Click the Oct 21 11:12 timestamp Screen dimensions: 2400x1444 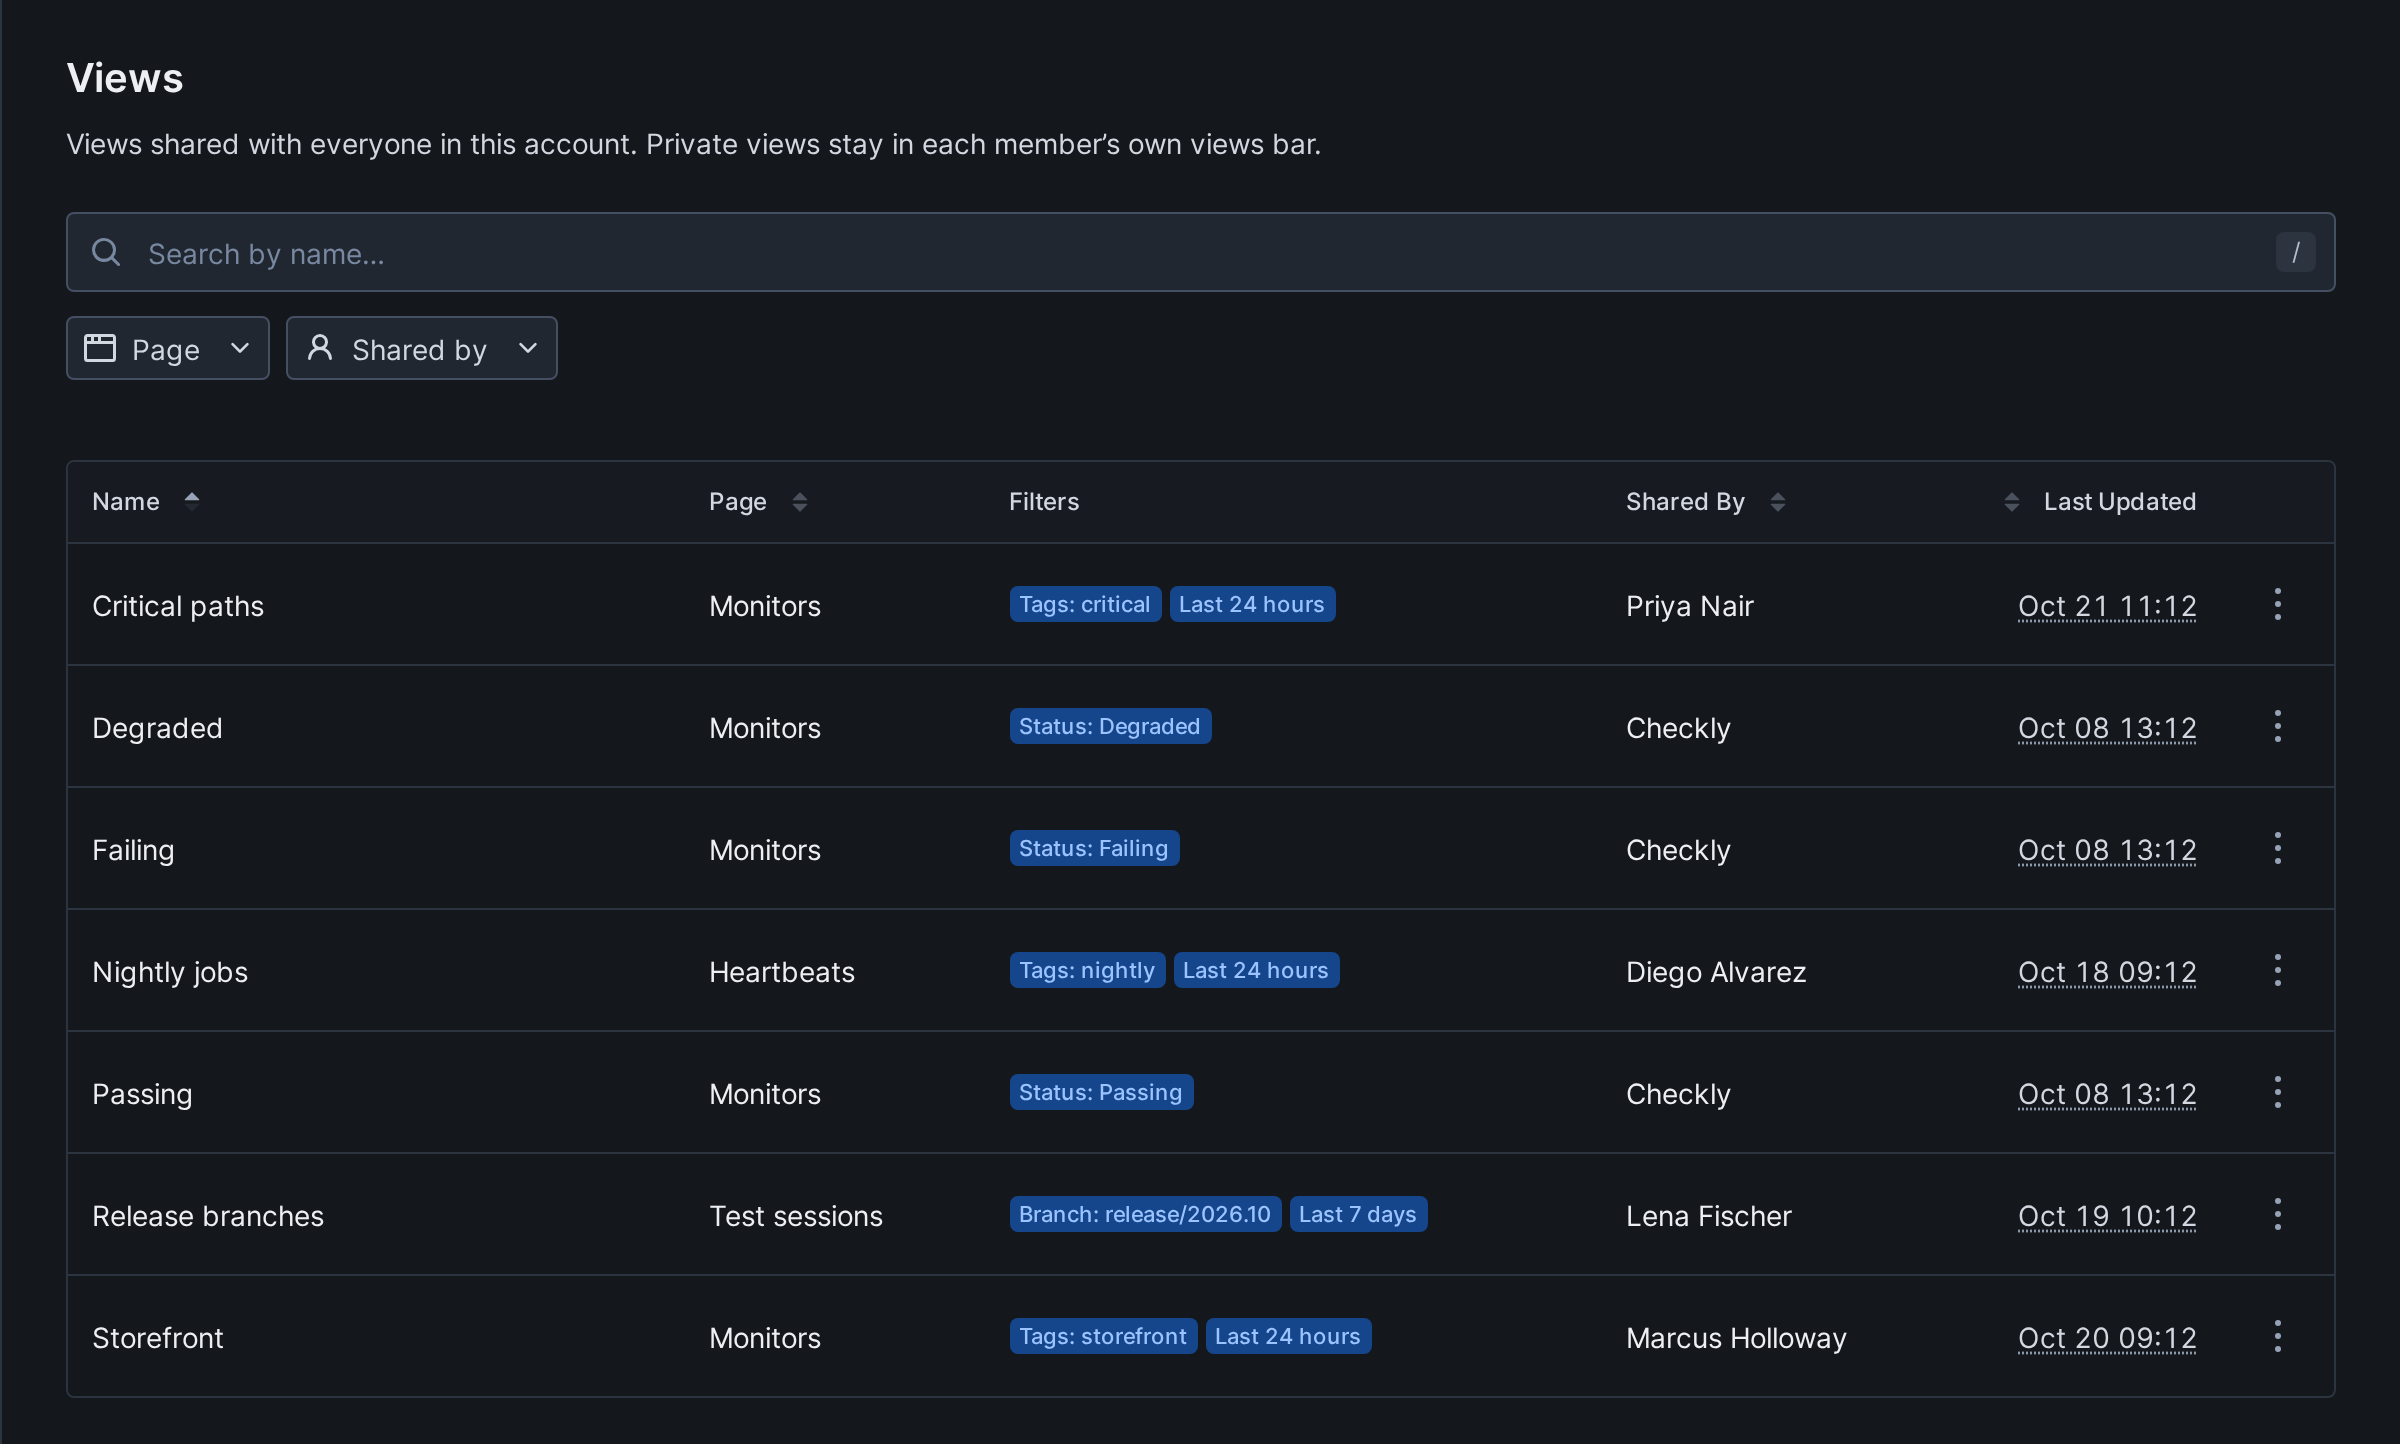click(x=2107, y=606)
